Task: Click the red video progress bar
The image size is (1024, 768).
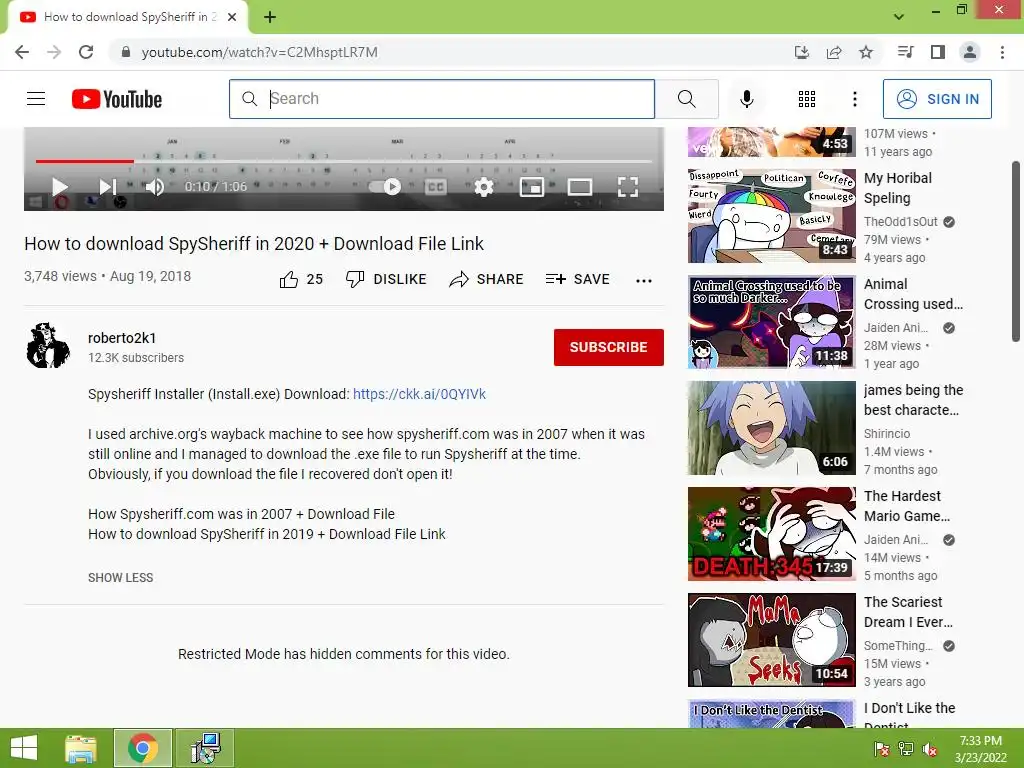Action: (85, 161)
